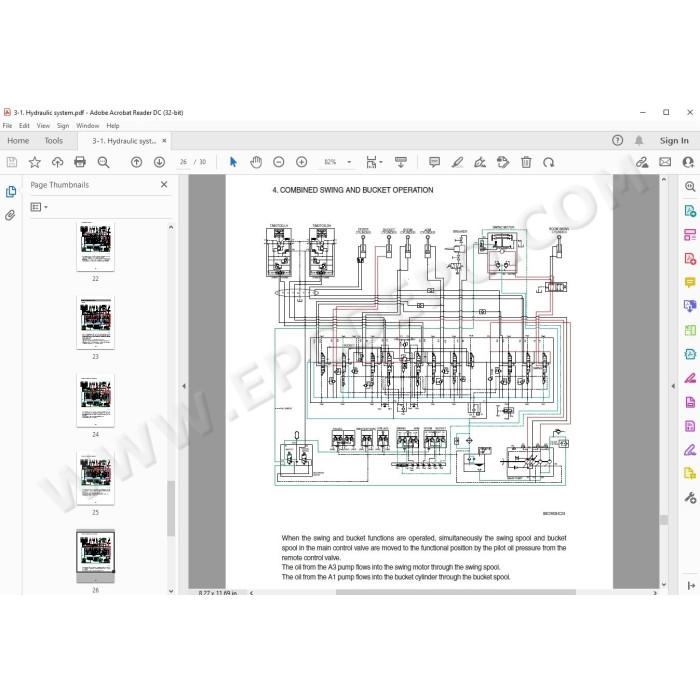Click the share with others person icon
This screenshot has width=700, height=700.
coord(688,162)
